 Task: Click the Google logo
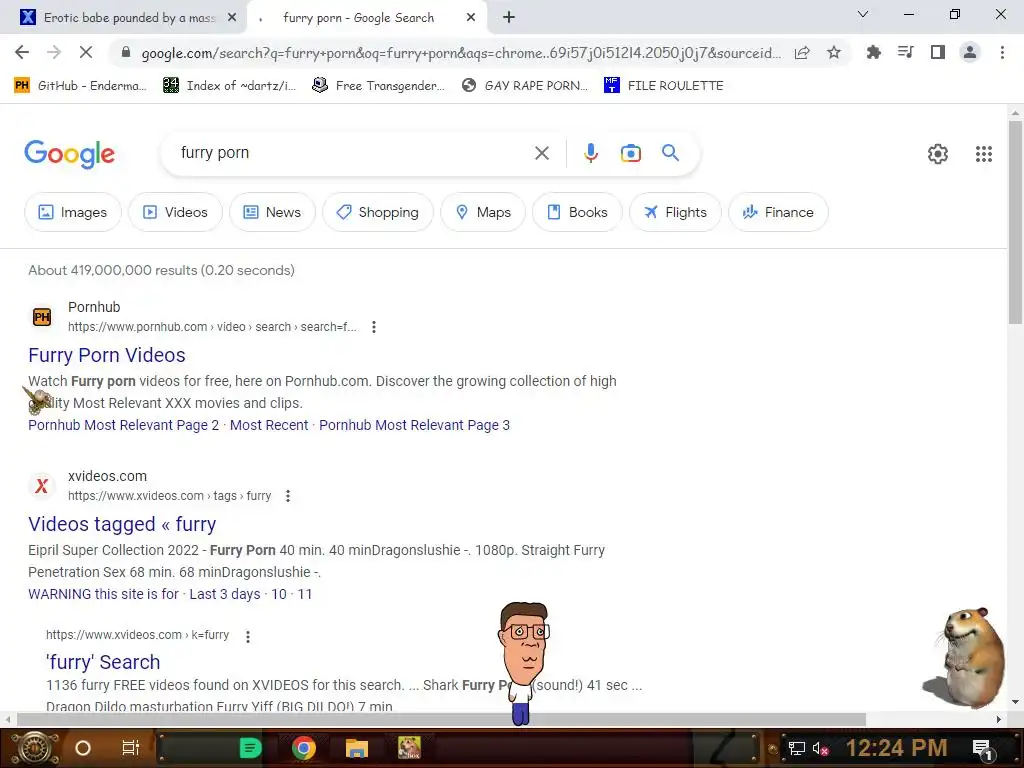(x=69, y=154)
